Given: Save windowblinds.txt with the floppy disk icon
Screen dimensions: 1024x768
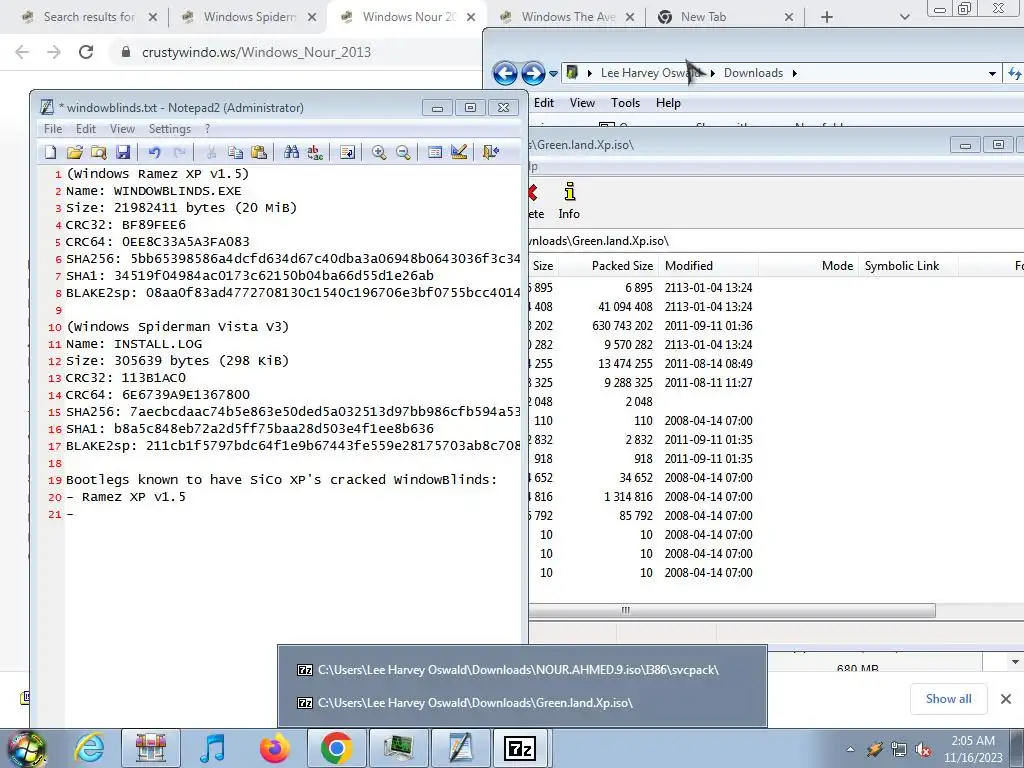Looking at the screenshot, I should [x=123, y=152].
